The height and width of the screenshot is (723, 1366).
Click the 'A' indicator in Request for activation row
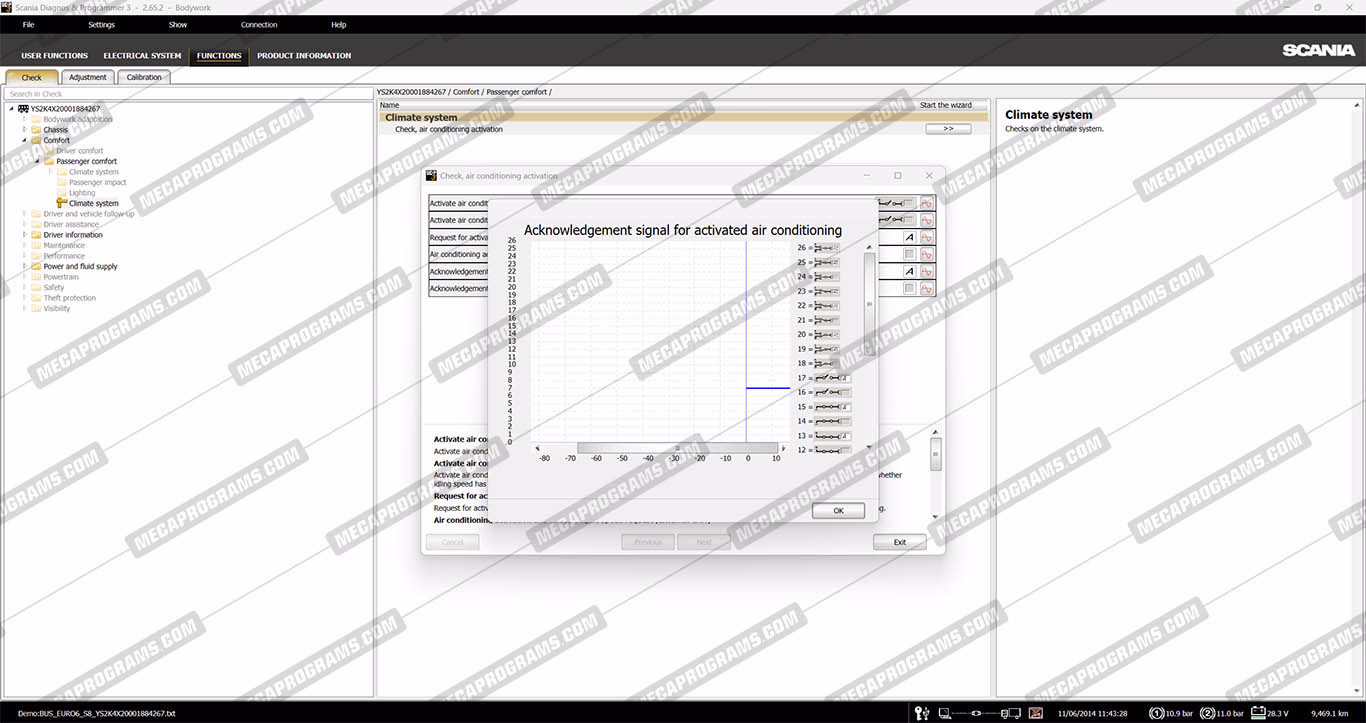click(909, 237)
